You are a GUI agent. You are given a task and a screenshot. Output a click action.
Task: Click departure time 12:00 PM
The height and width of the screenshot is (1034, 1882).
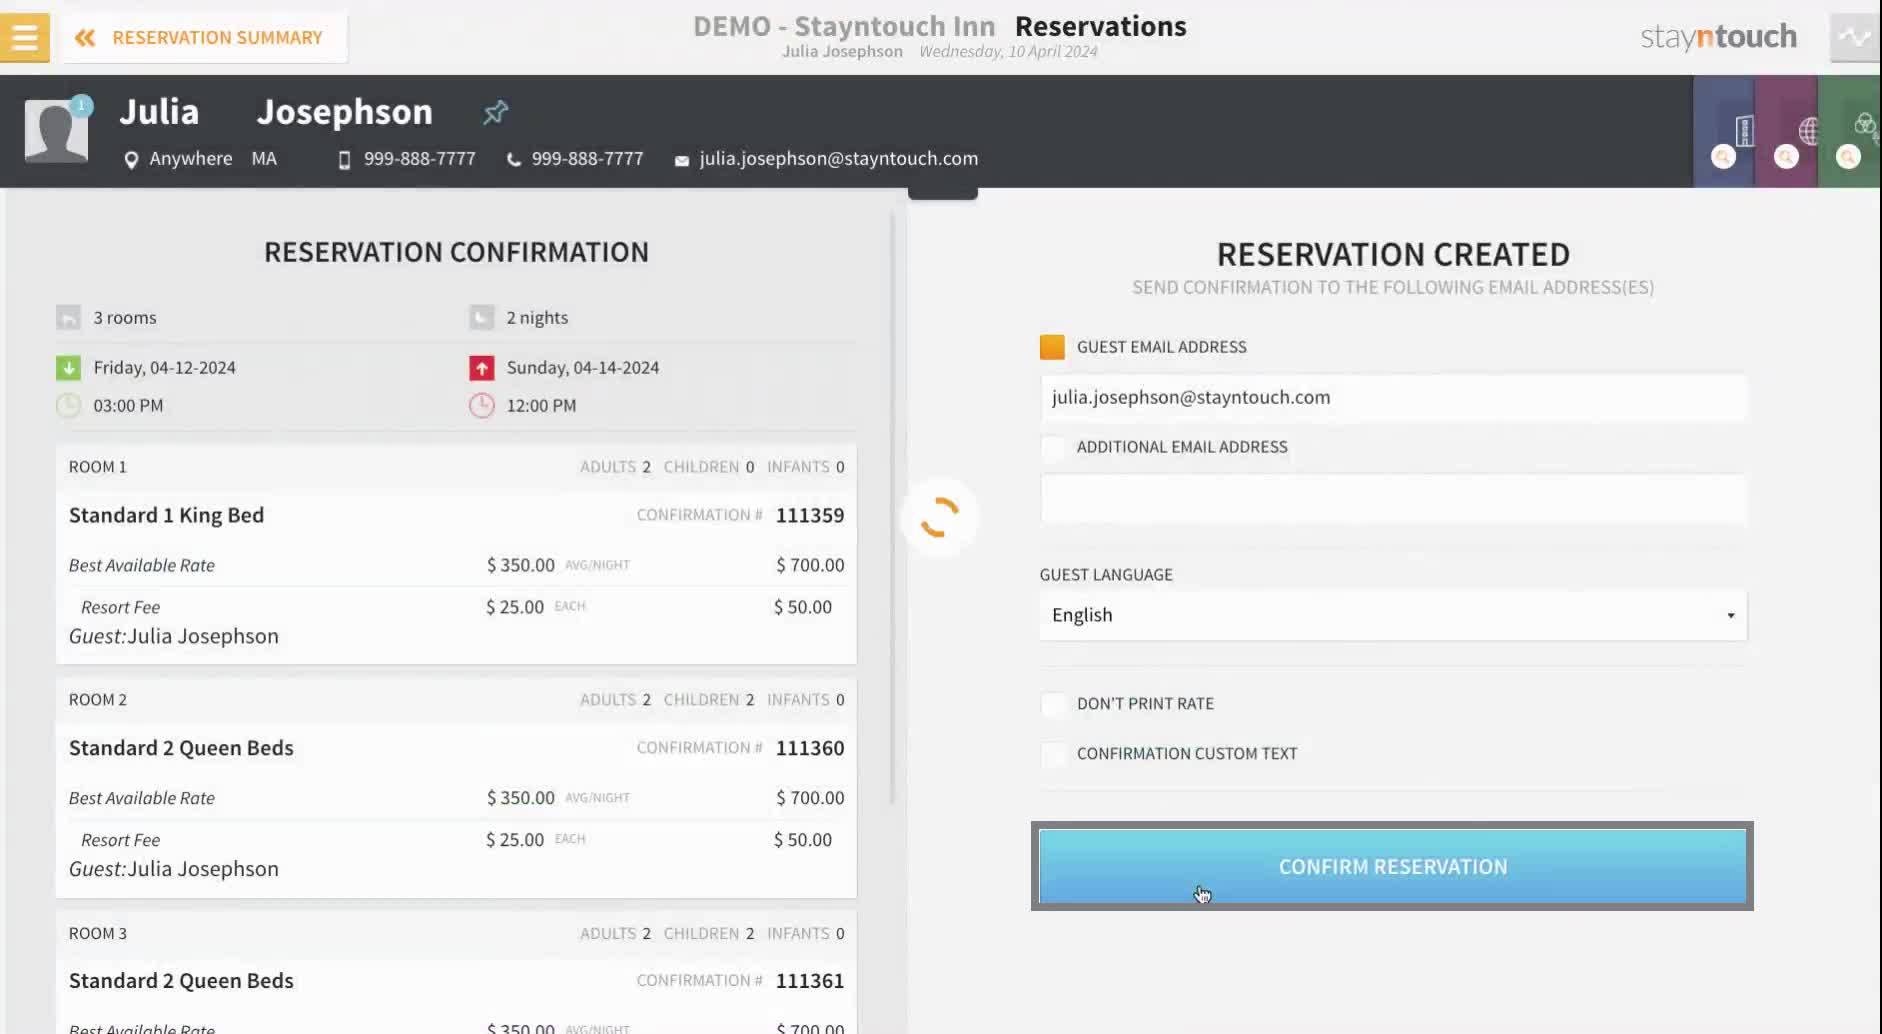click(541, 406)
